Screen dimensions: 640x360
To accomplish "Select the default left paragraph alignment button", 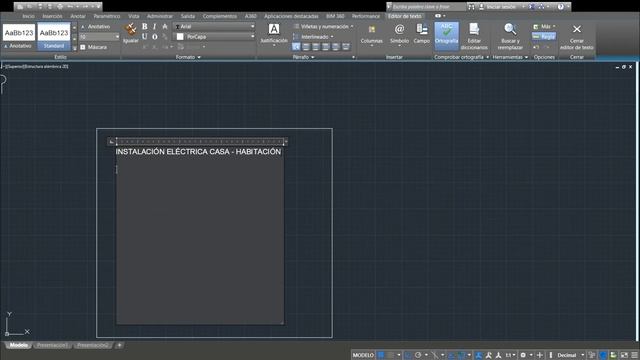I will tap(296, 47).
